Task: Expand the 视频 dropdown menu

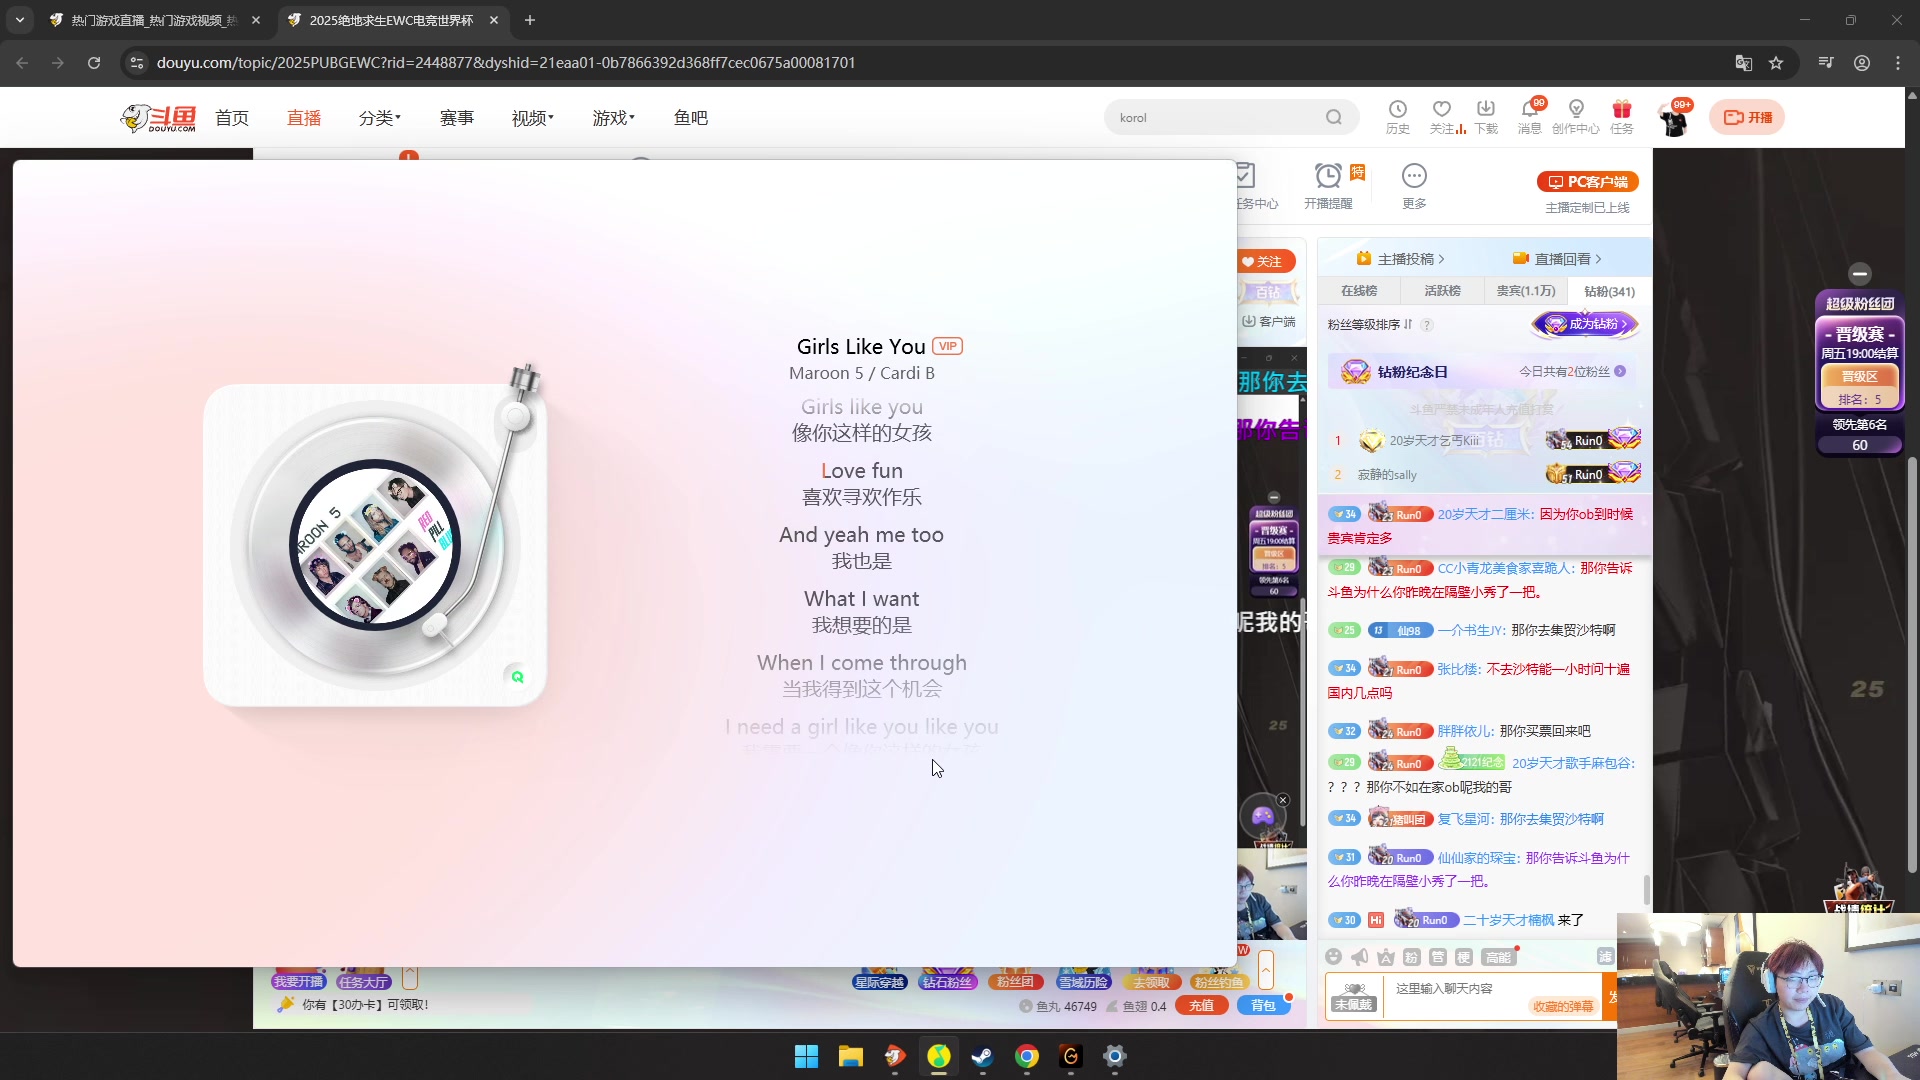Action: coord(532,118)
